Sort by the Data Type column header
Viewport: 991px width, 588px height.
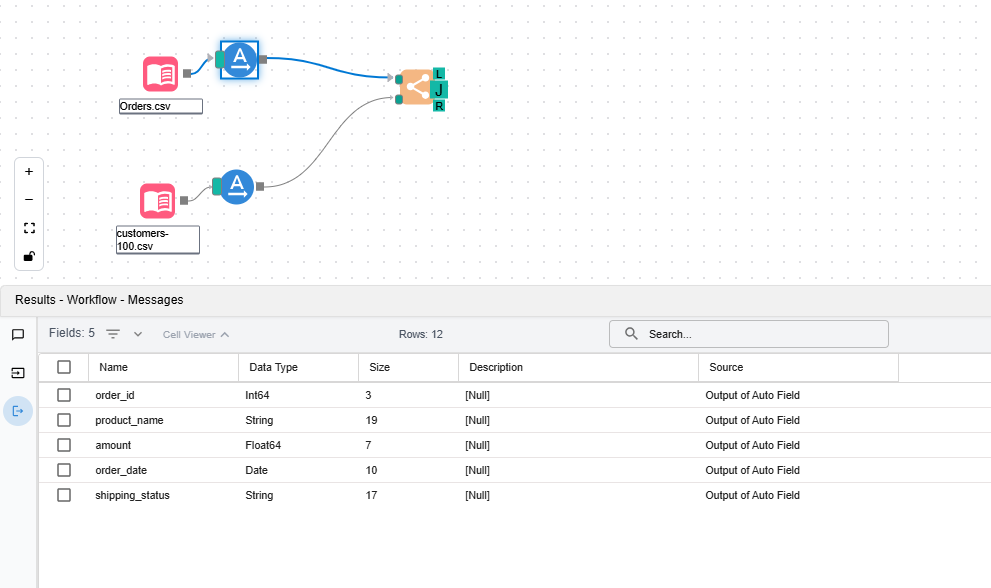(x=272, y=367)
